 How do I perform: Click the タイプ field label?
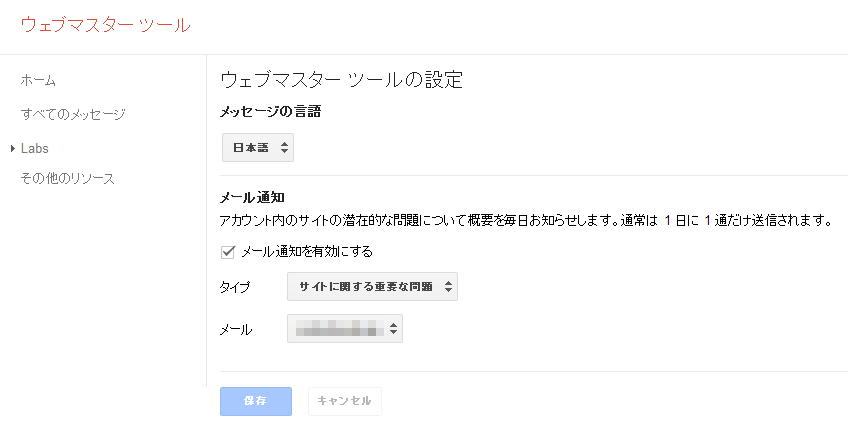tap(234, 288)
